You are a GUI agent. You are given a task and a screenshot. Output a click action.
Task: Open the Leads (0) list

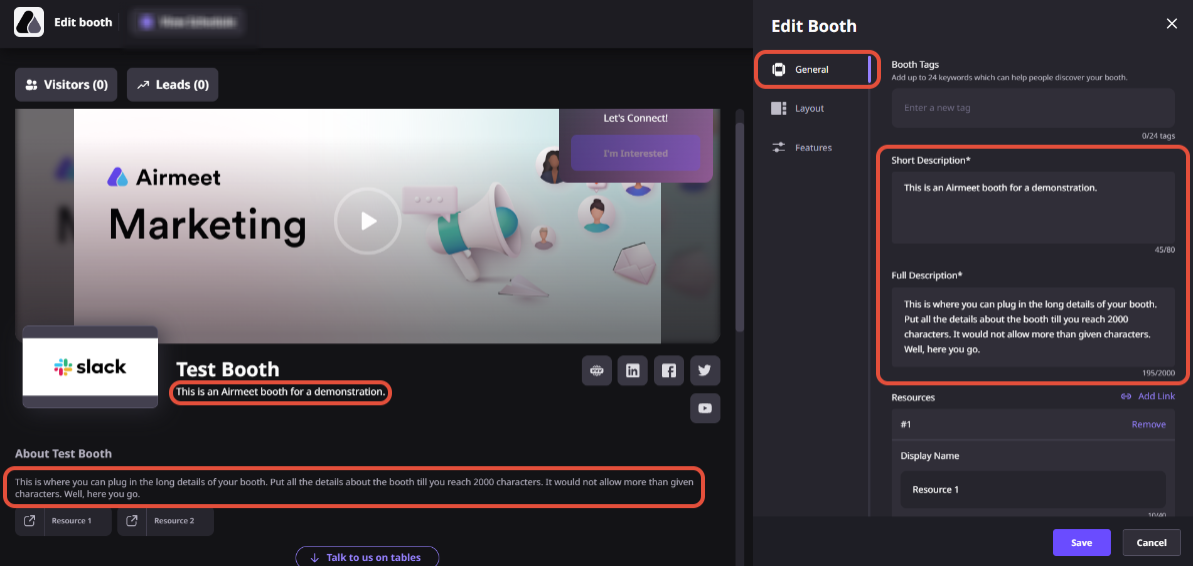(x=173, y=84)
